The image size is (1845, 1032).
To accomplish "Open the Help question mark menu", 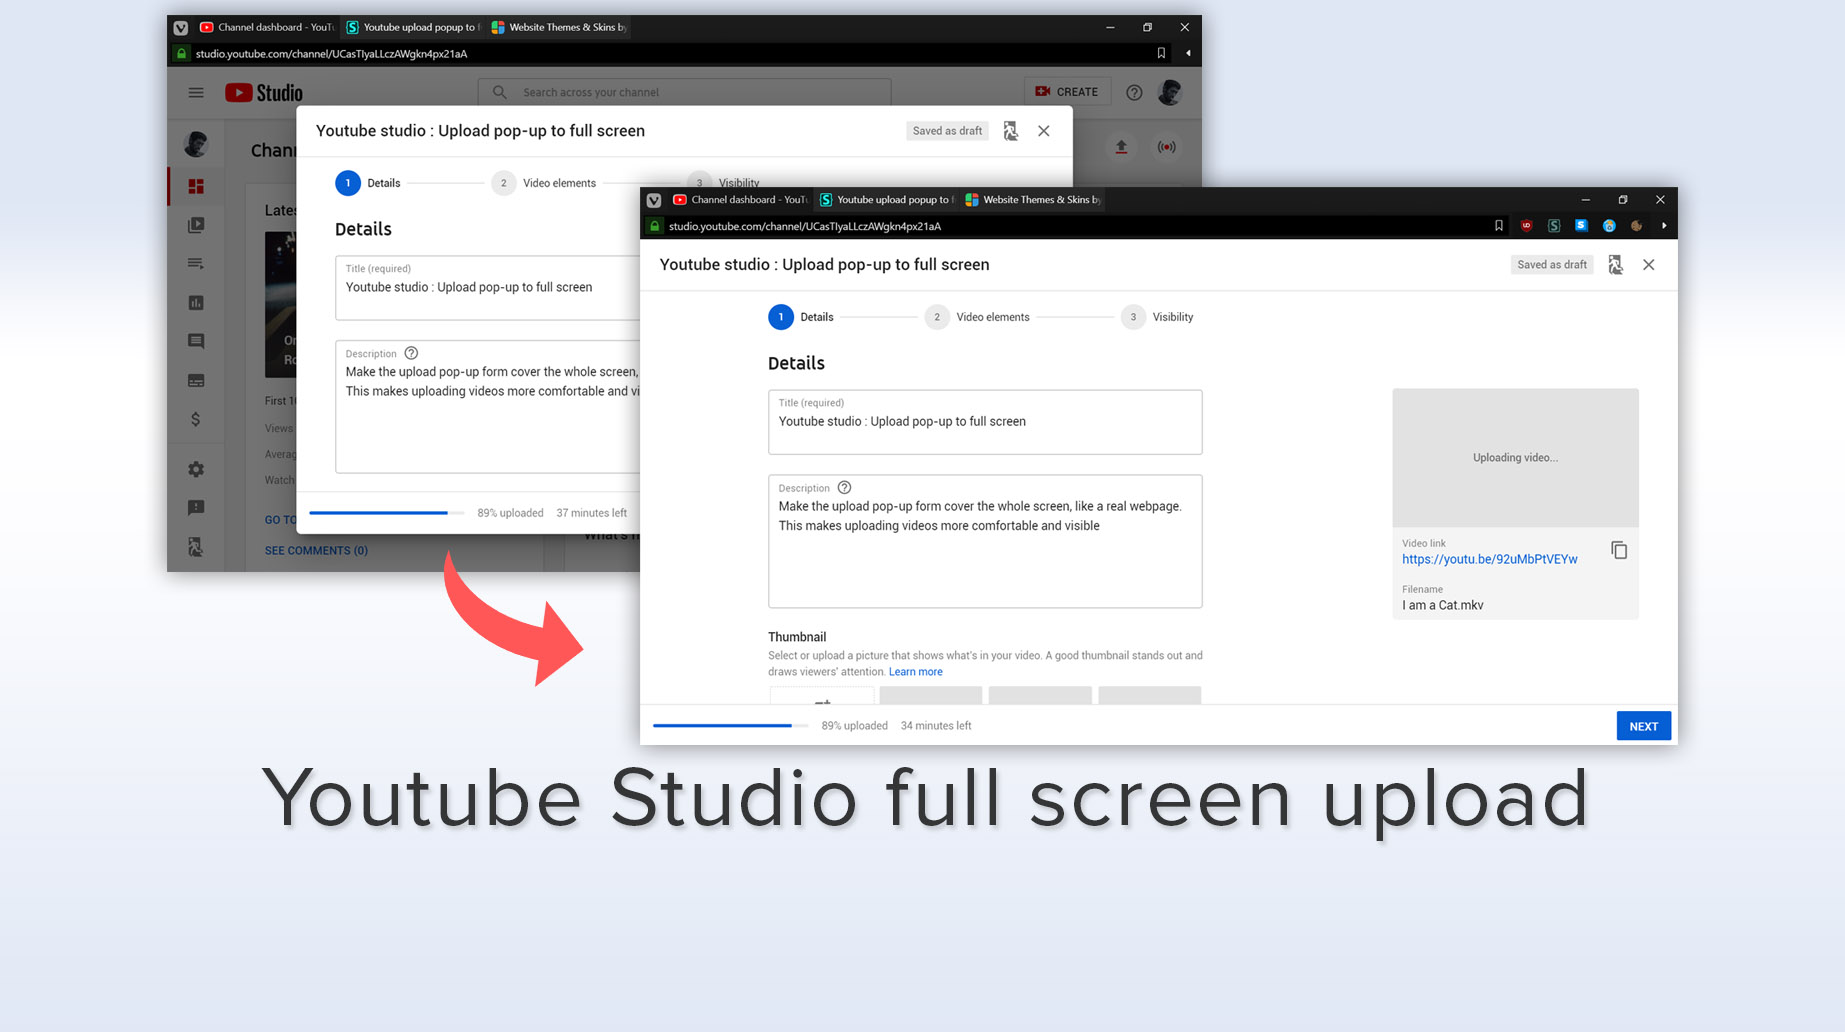I will click(x=1134, y=92).
